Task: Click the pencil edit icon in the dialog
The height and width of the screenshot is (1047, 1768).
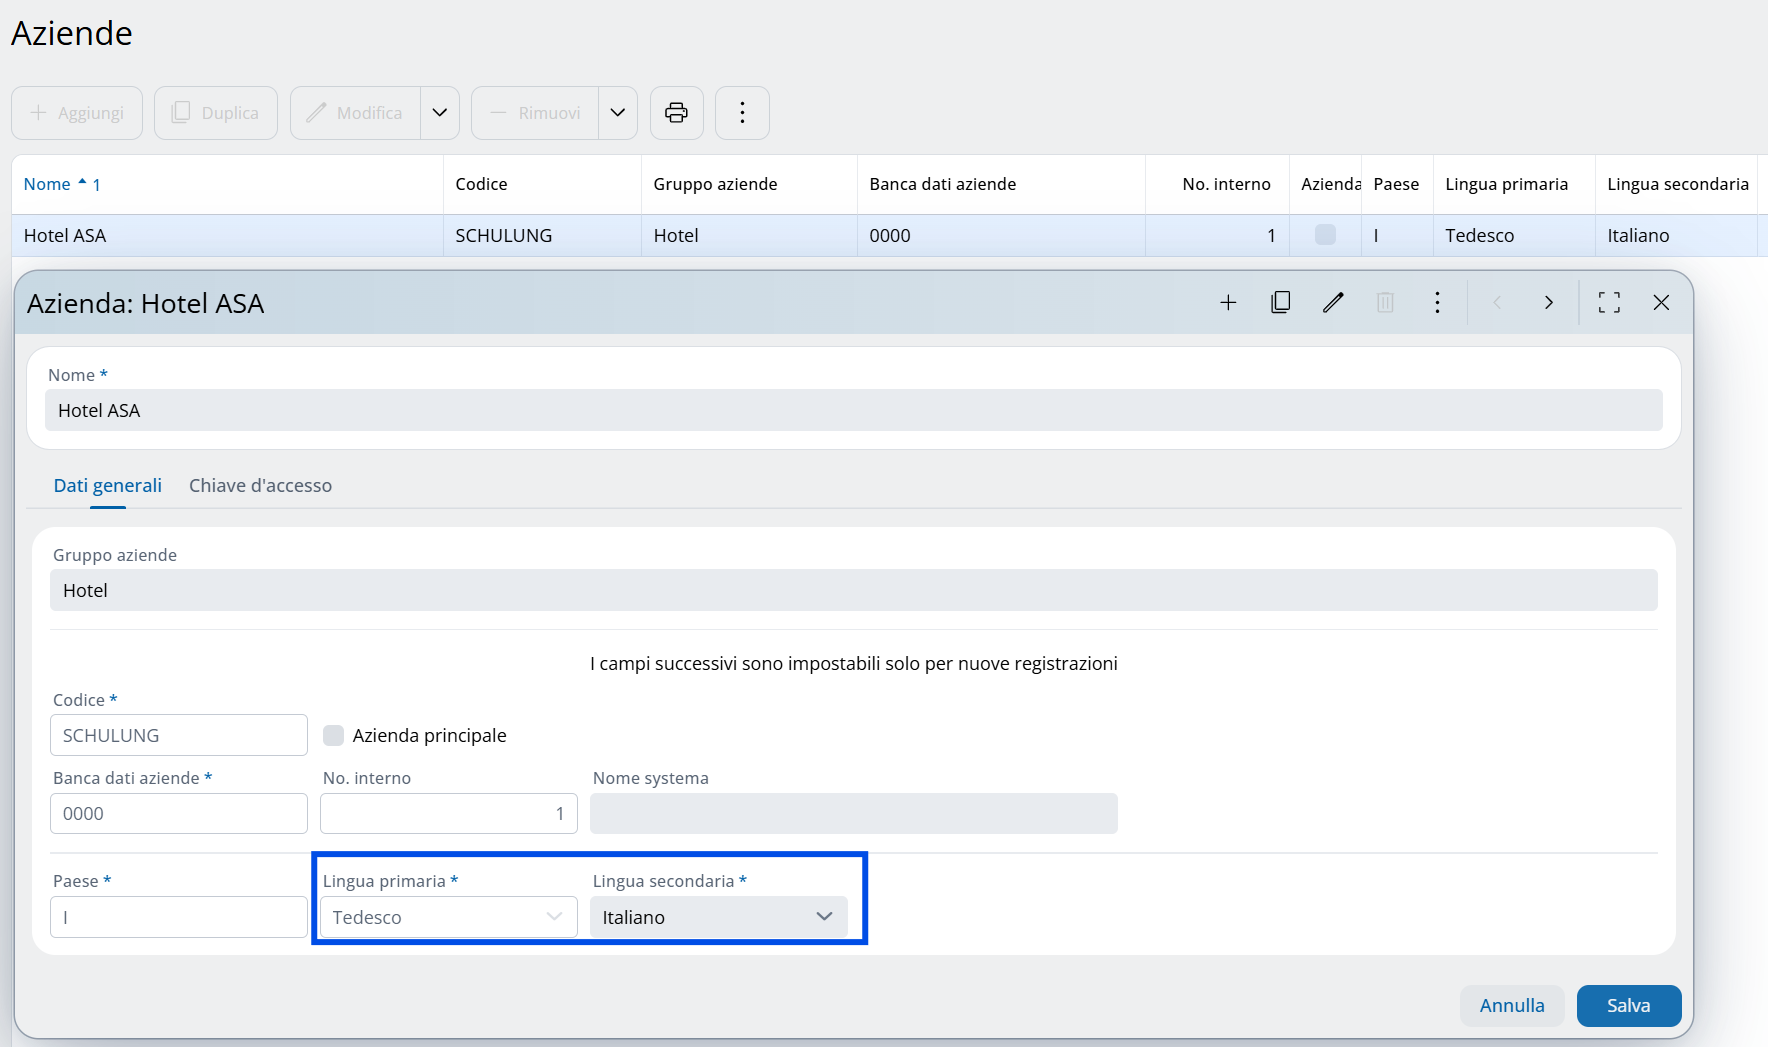Action: (1333, 303)
